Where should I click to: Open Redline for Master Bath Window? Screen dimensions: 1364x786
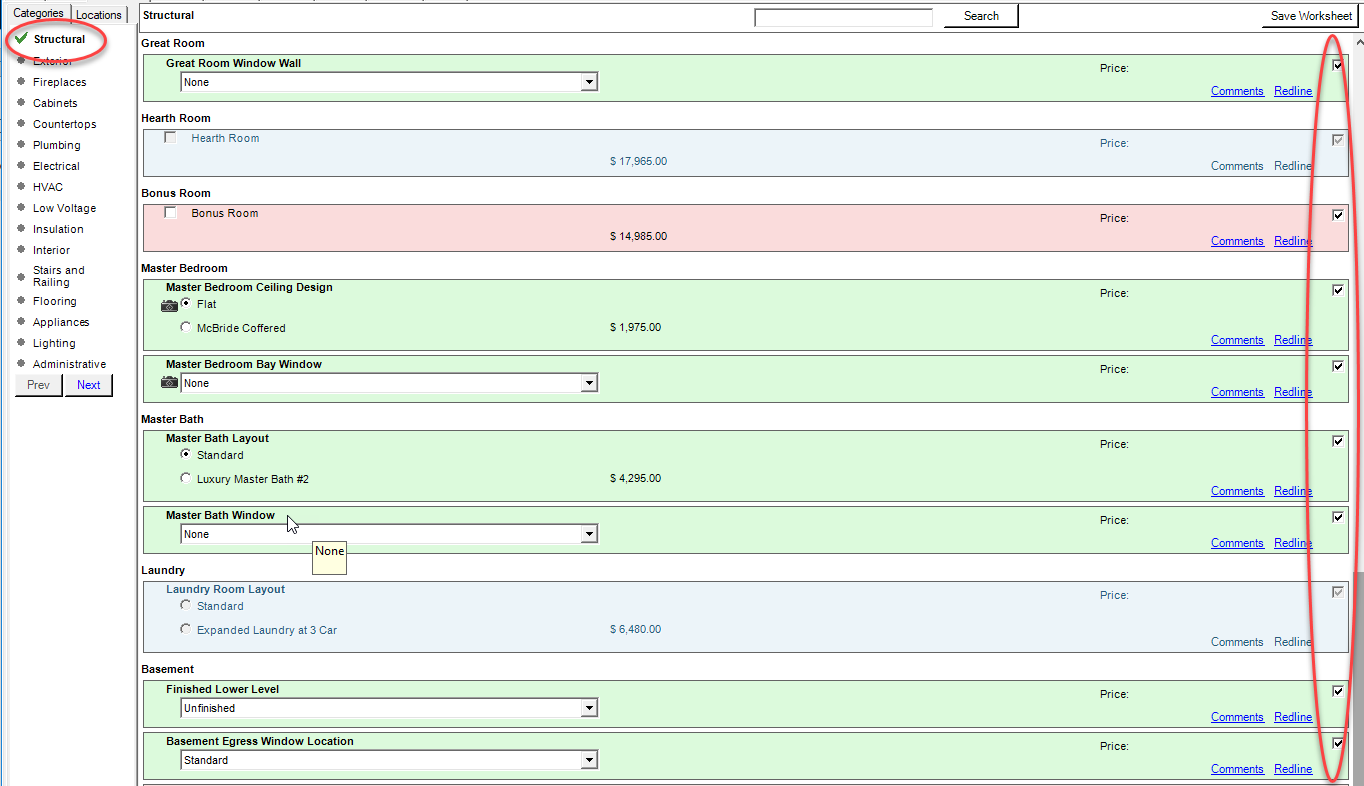[x=1293, y=543]
